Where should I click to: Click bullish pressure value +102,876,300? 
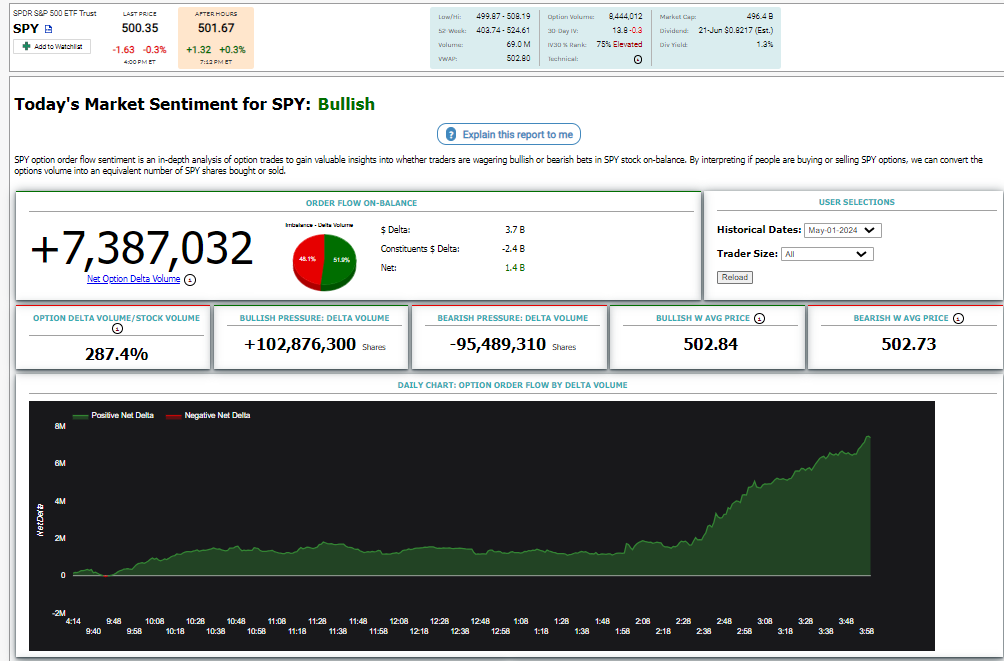click(x=300, y=345)
